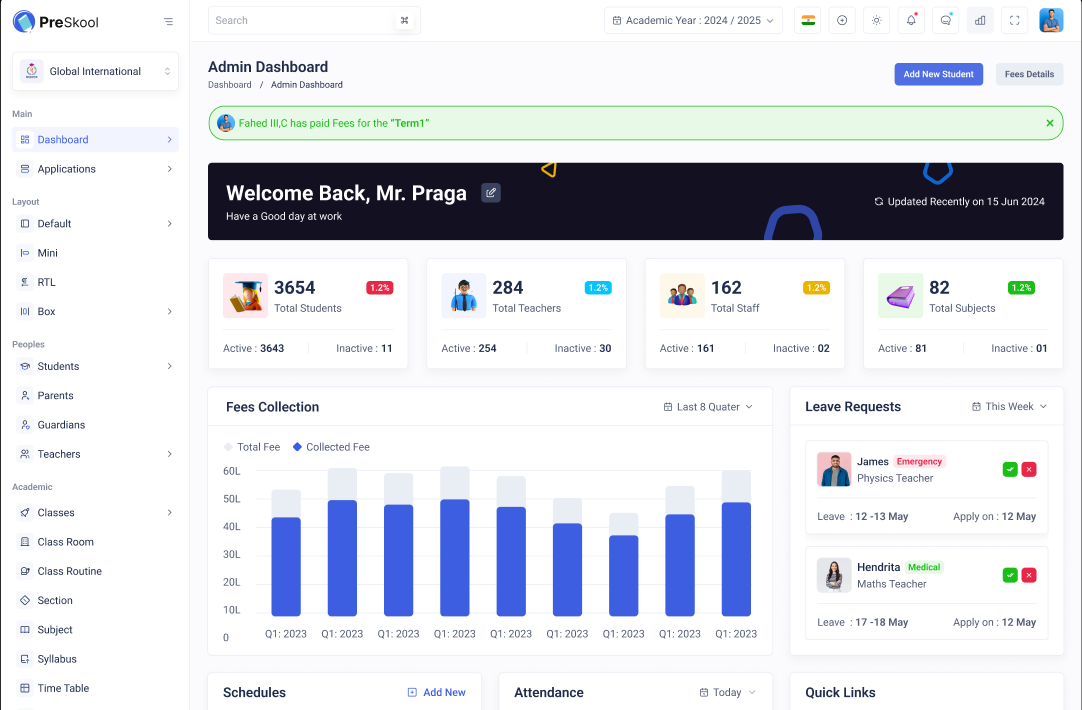
Task: Click the Fees Details button
Action: (x=1029, y=74)
